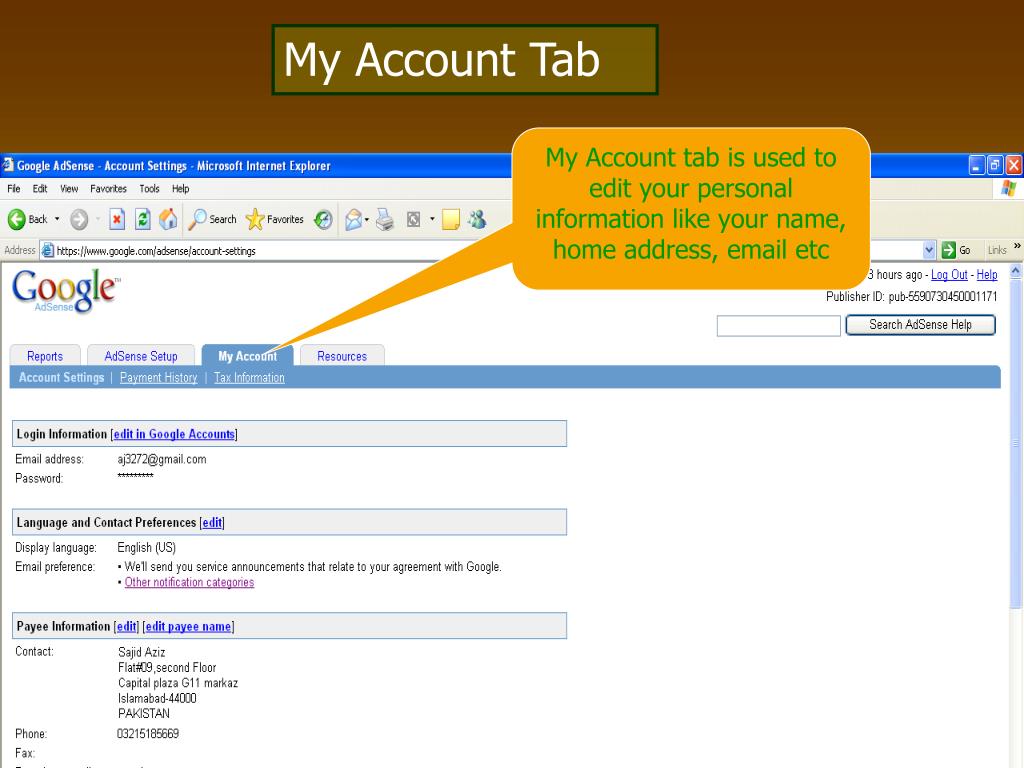Image resolution: width=1024 pixels, height=768 pixels.
Task: Open the Address bar dropdown arrow
Action: coord(929,250)
